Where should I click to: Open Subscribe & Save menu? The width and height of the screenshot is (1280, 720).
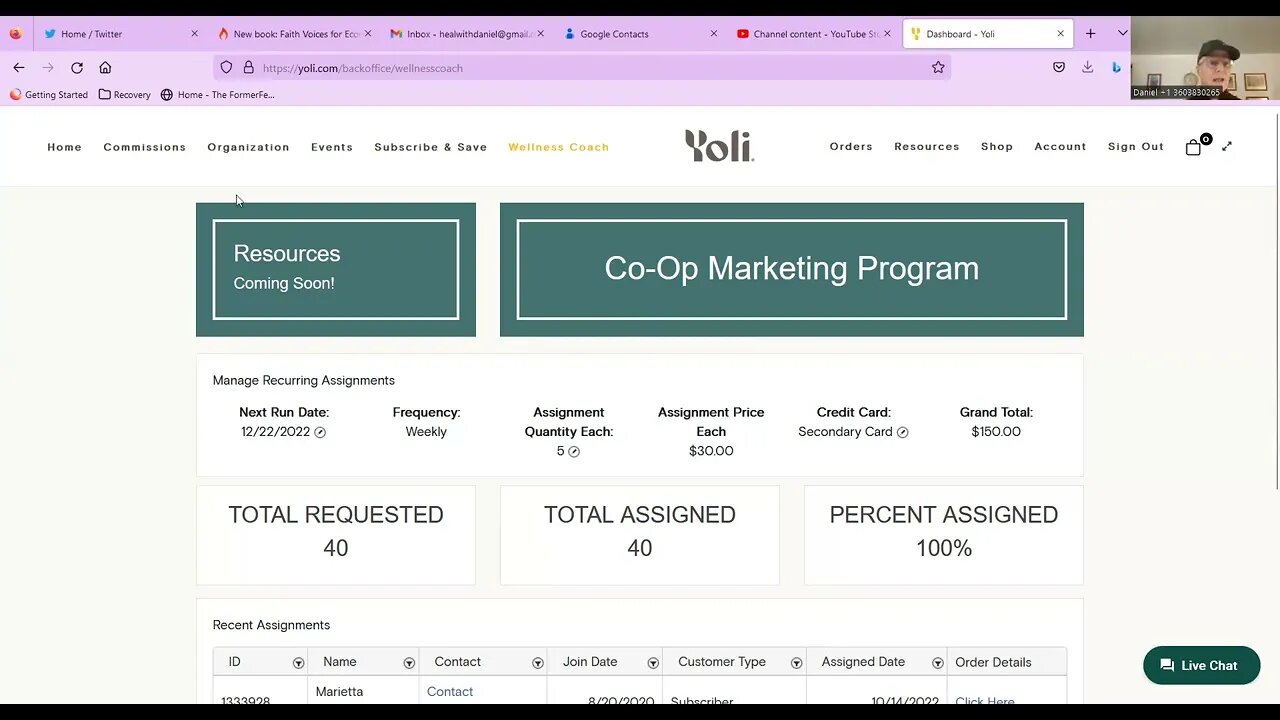coord(431,147)
